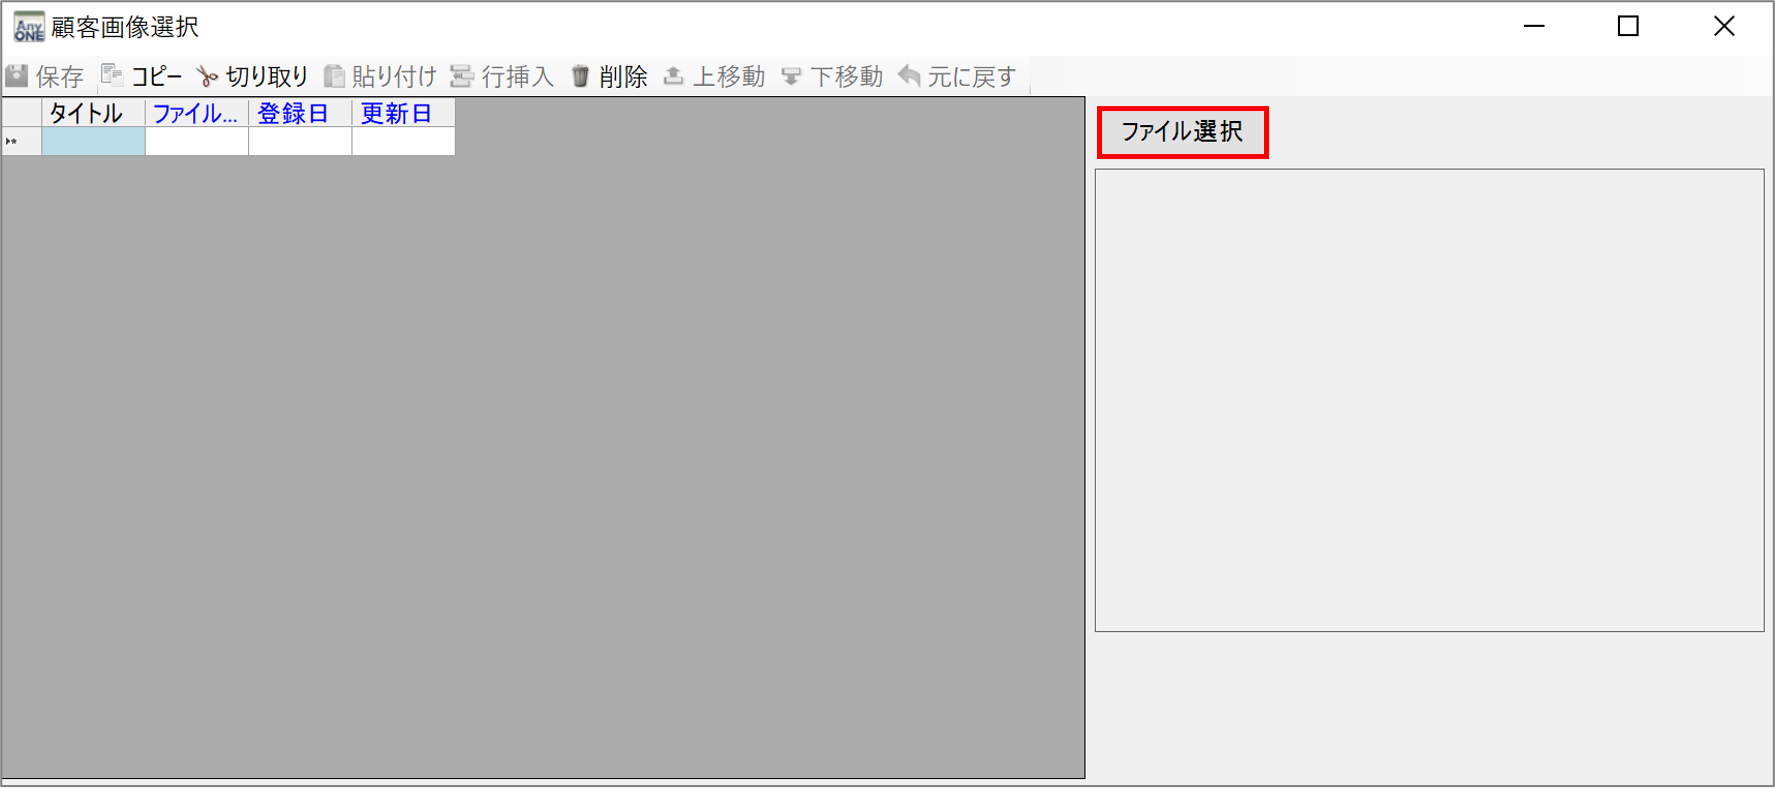Click the AnyONE app icon in title bar

pos(29,27)
